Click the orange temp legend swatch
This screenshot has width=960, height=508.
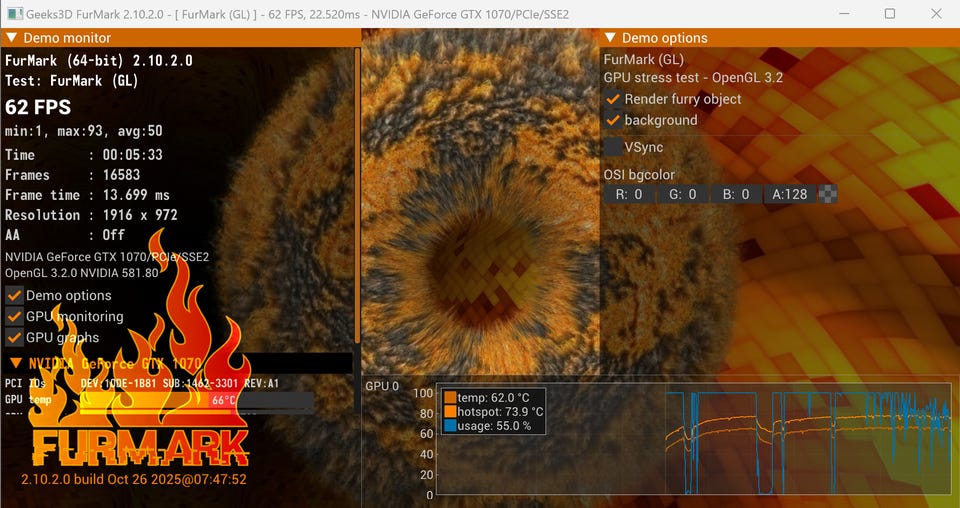click(x=451, y=398)
